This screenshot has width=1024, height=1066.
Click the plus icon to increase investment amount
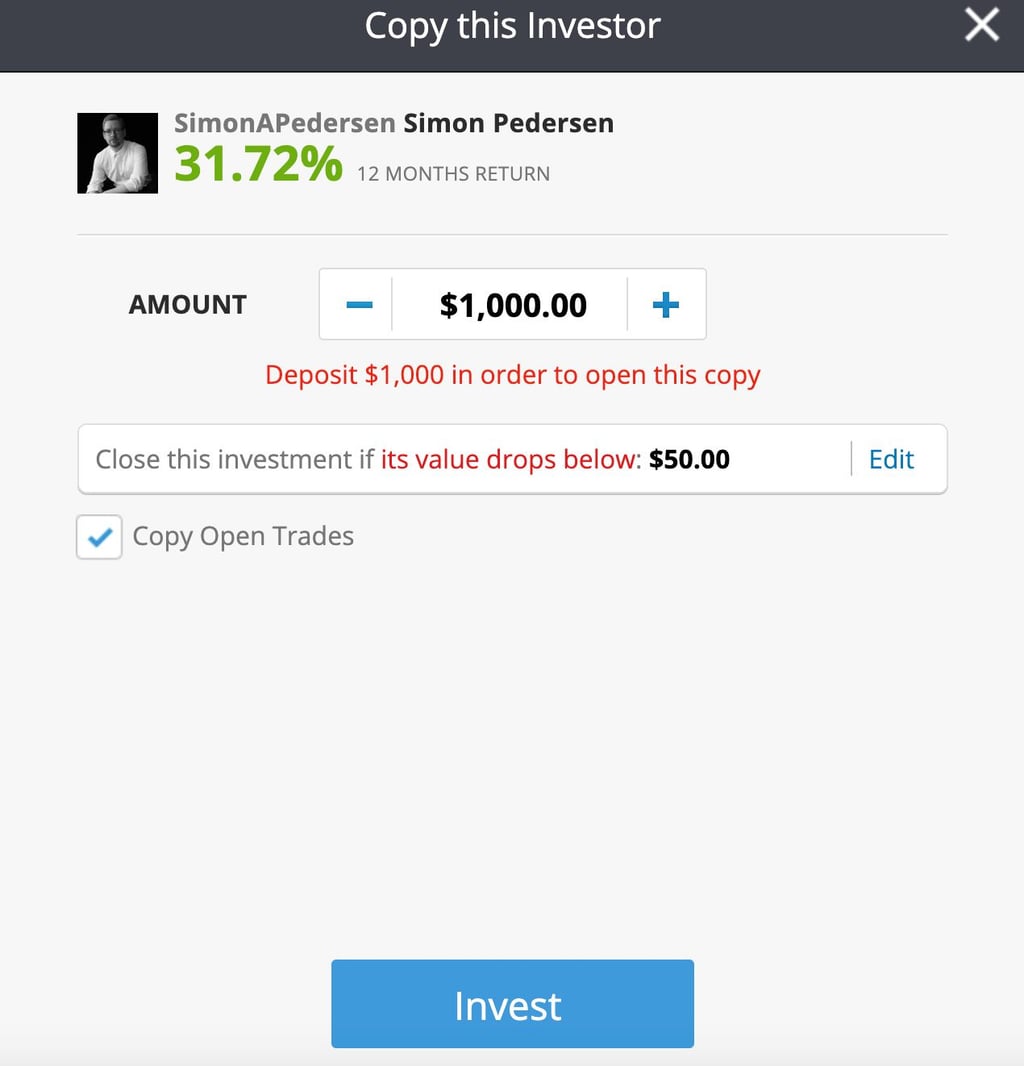[x=666, y=304]
